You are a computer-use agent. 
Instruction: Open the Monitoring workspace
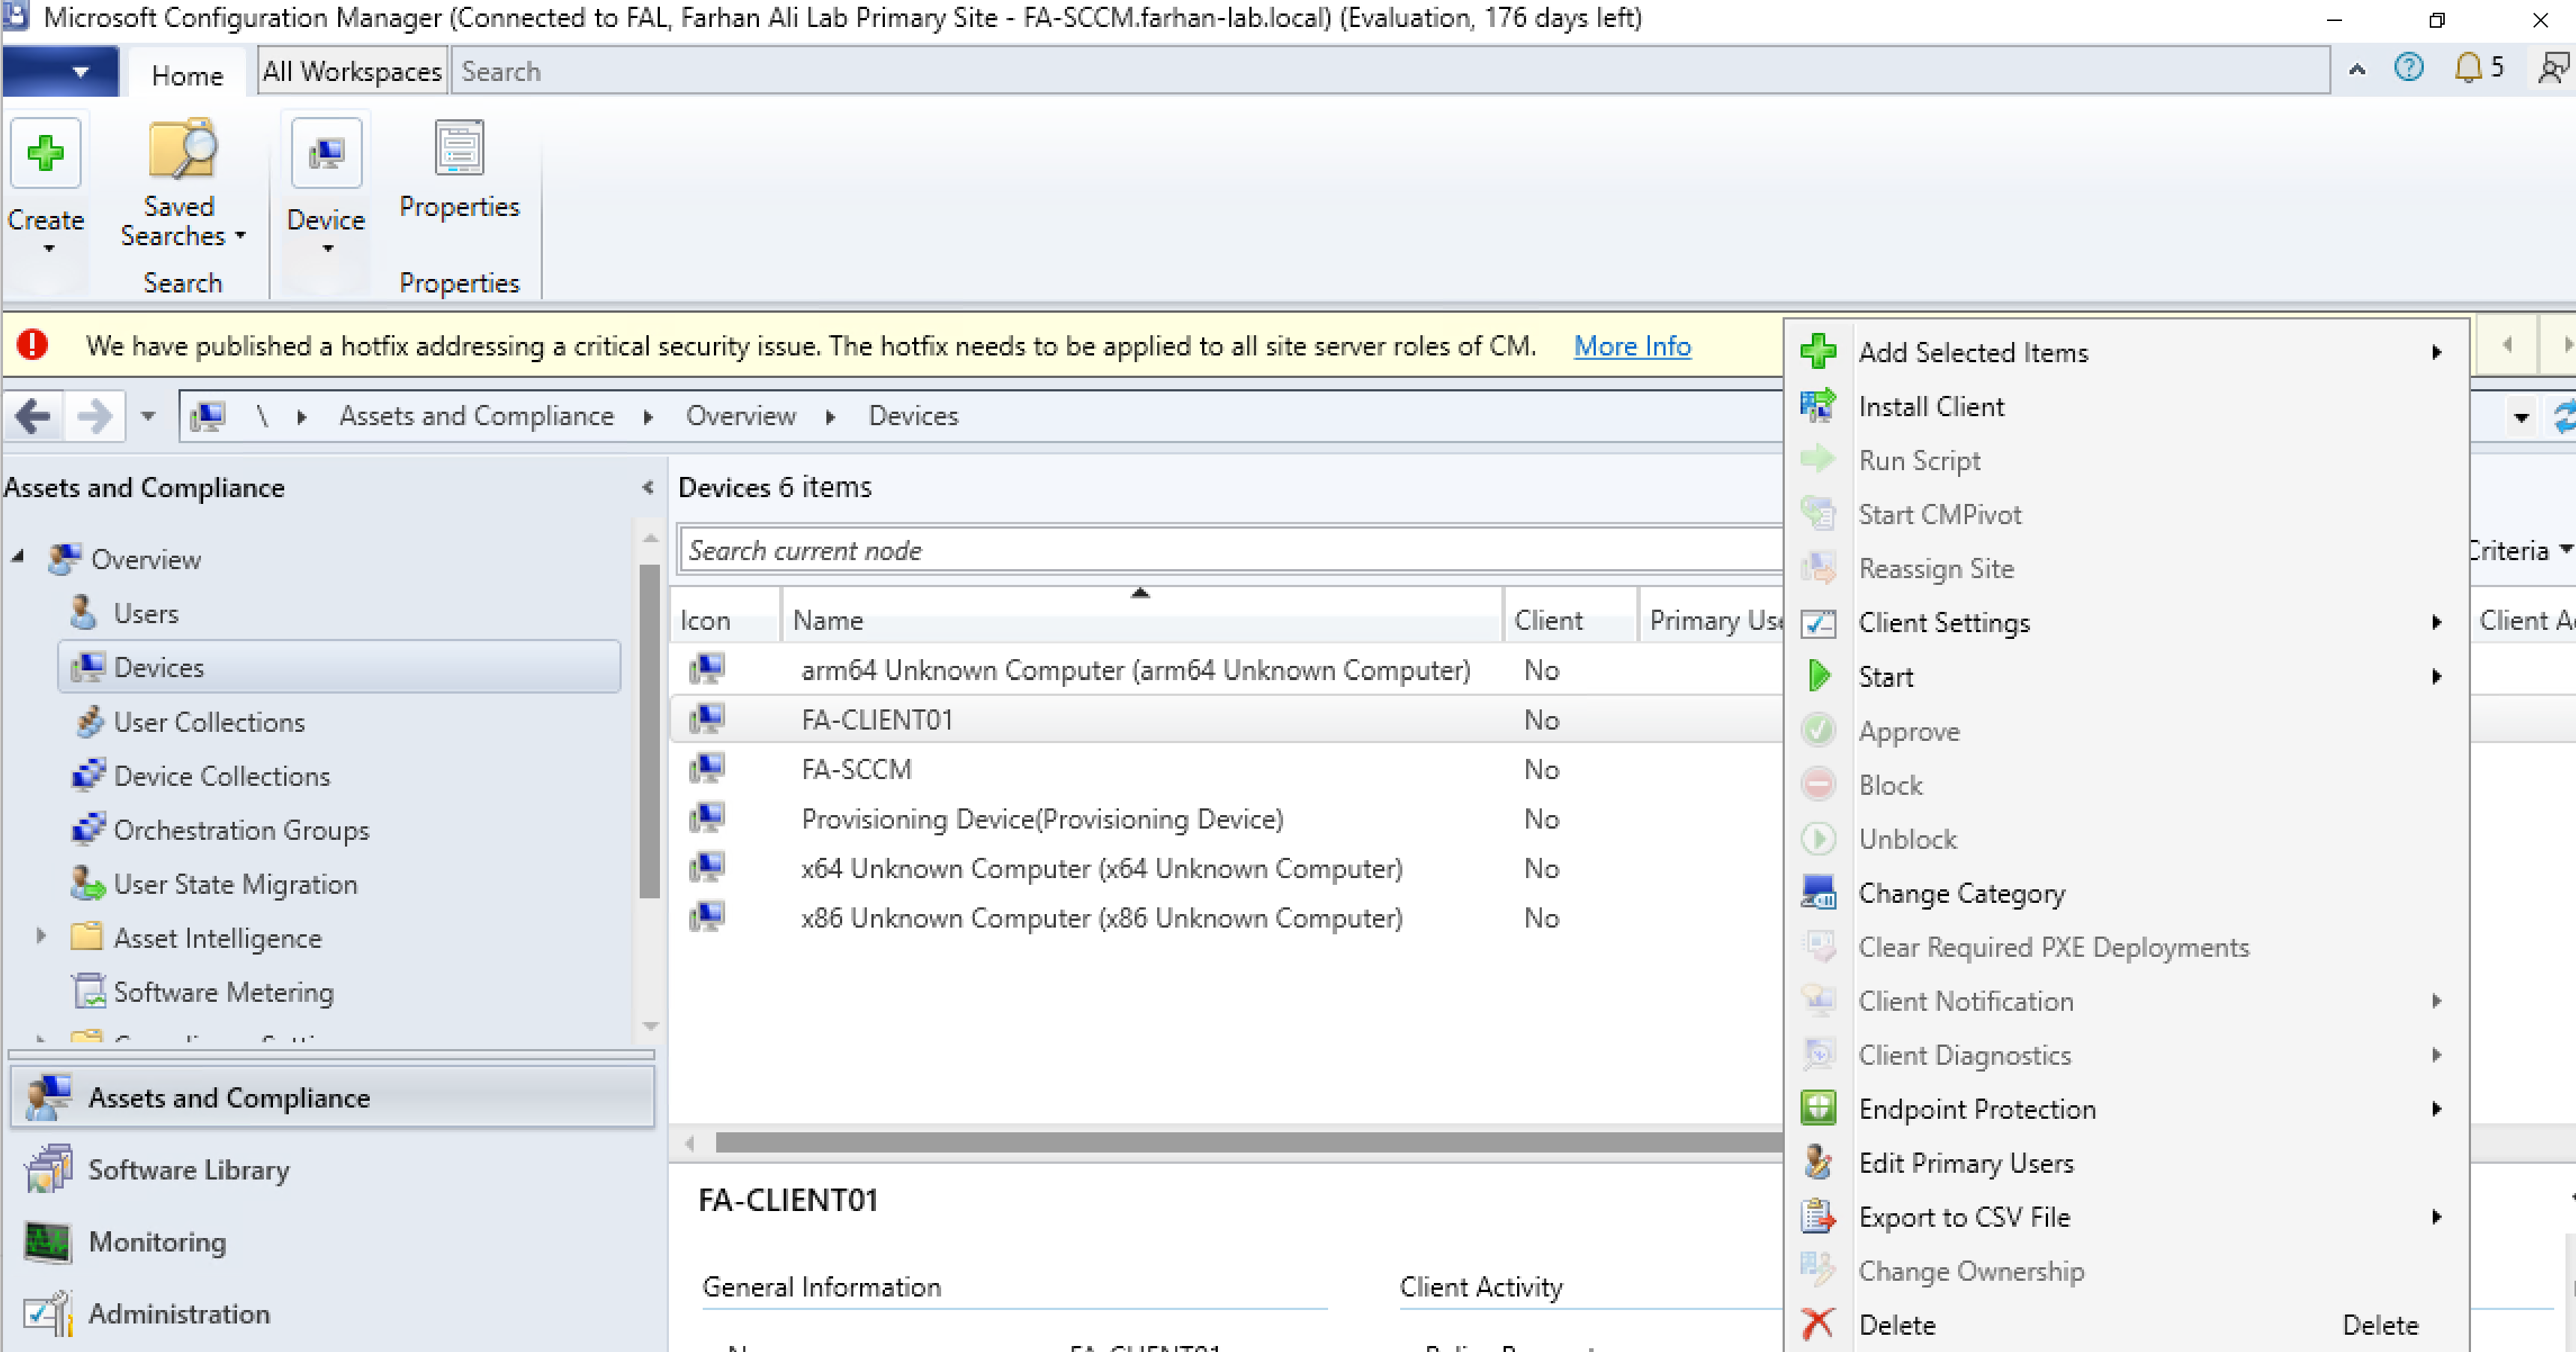157,1241
